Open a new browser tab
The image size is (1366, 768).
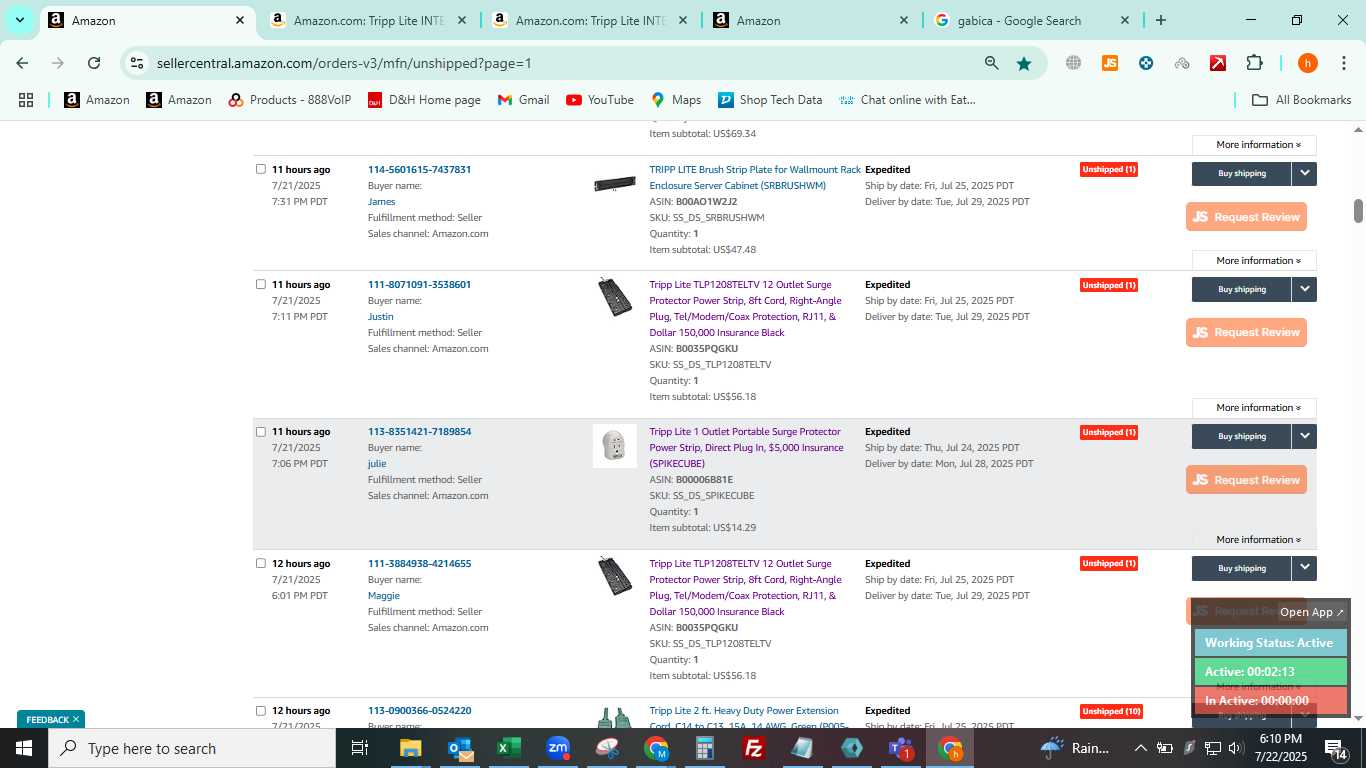(1160, 20)
